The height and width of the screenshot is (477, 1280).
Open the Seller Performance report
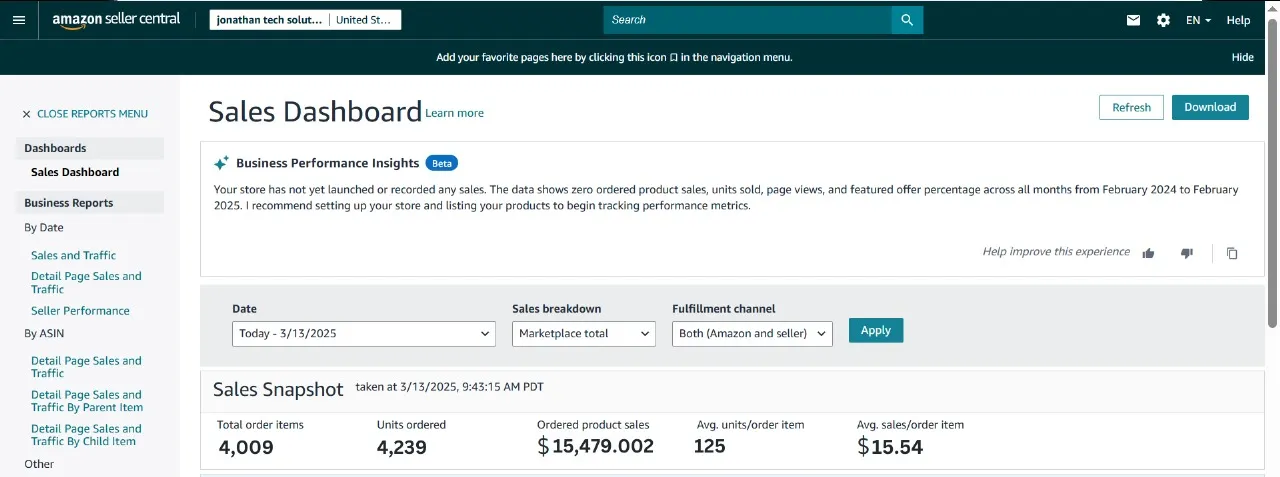[x=80, y=311]
